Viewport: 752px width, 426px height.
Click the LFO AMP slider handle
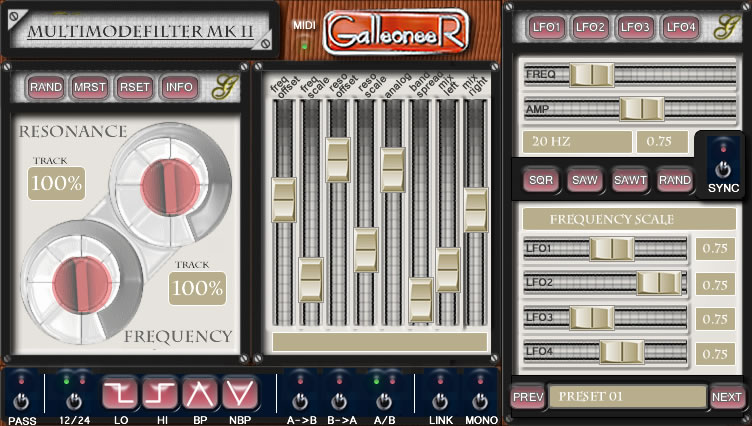[x=642, y=109]
